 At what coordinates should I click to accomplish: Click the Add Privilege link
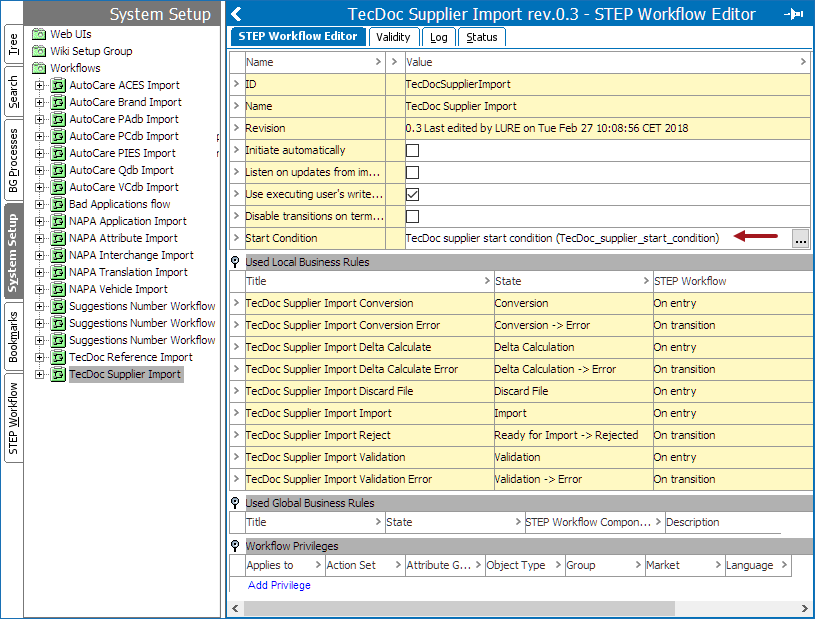click(279, 585)
